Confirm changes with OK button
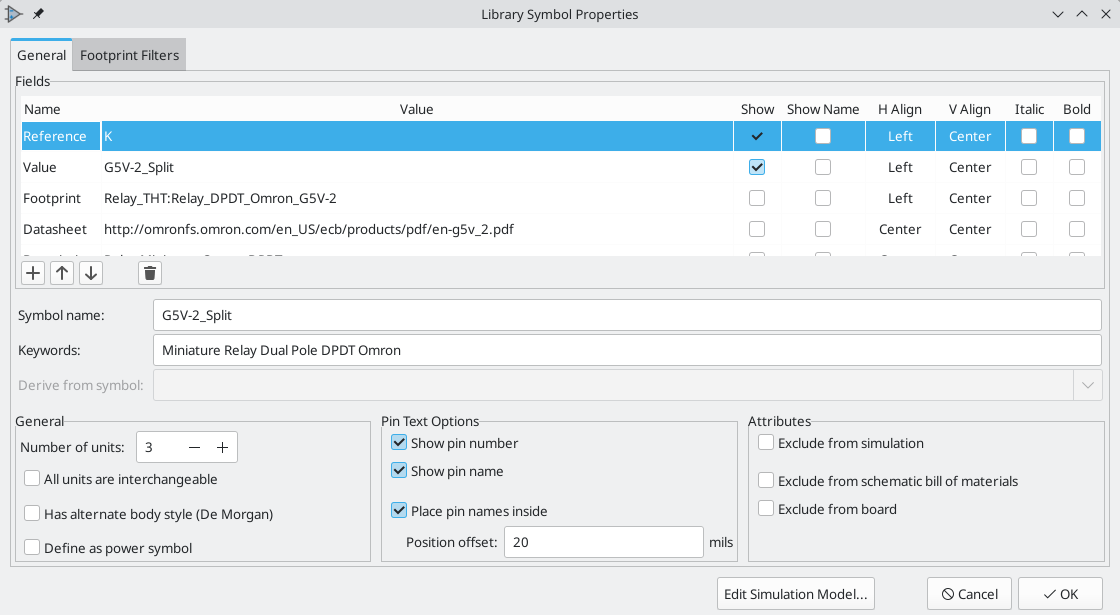Image resolution: width=1120 pixels, height=615 pixels. (x=1060, y=594)
